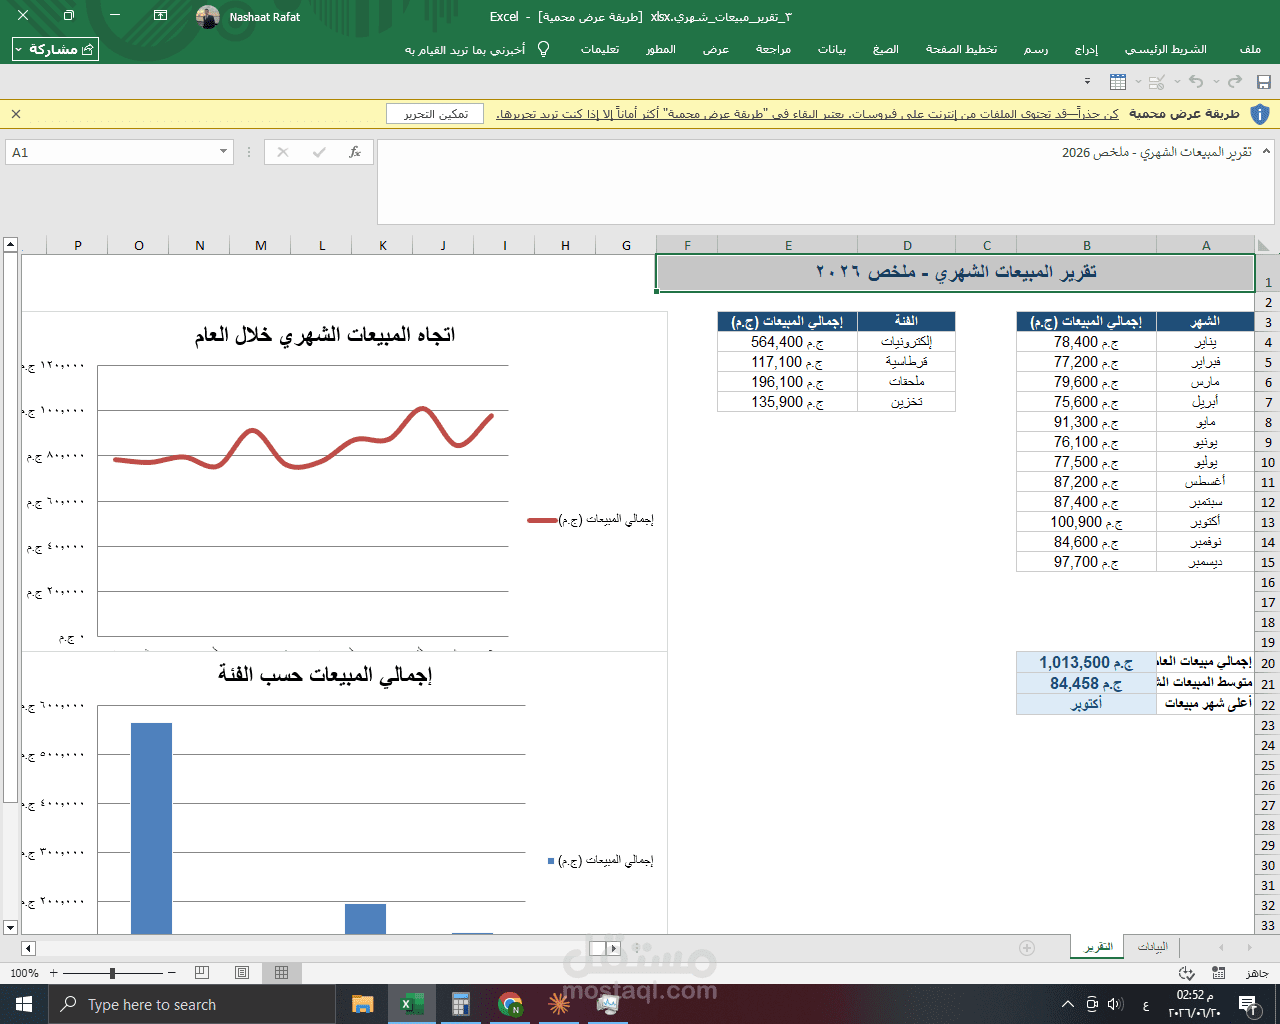This screenshot has width=1280, height=1024.
Task: Open the Review tab (مراجعة)
Action: click(773, 49)
